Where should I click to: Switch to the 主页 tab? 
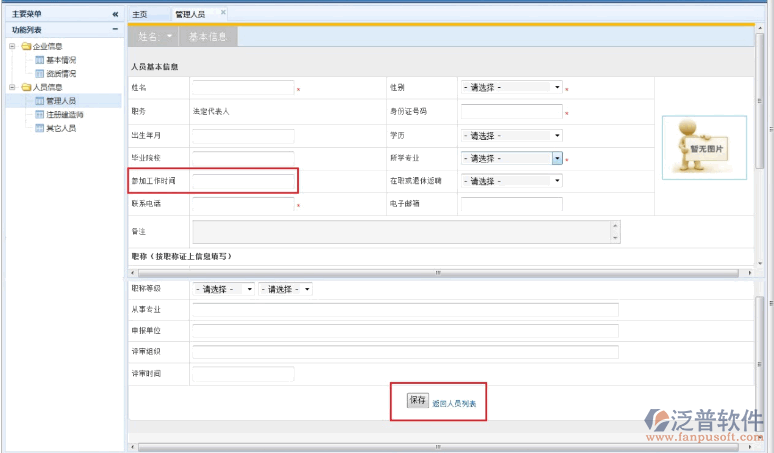pos(140,14)
